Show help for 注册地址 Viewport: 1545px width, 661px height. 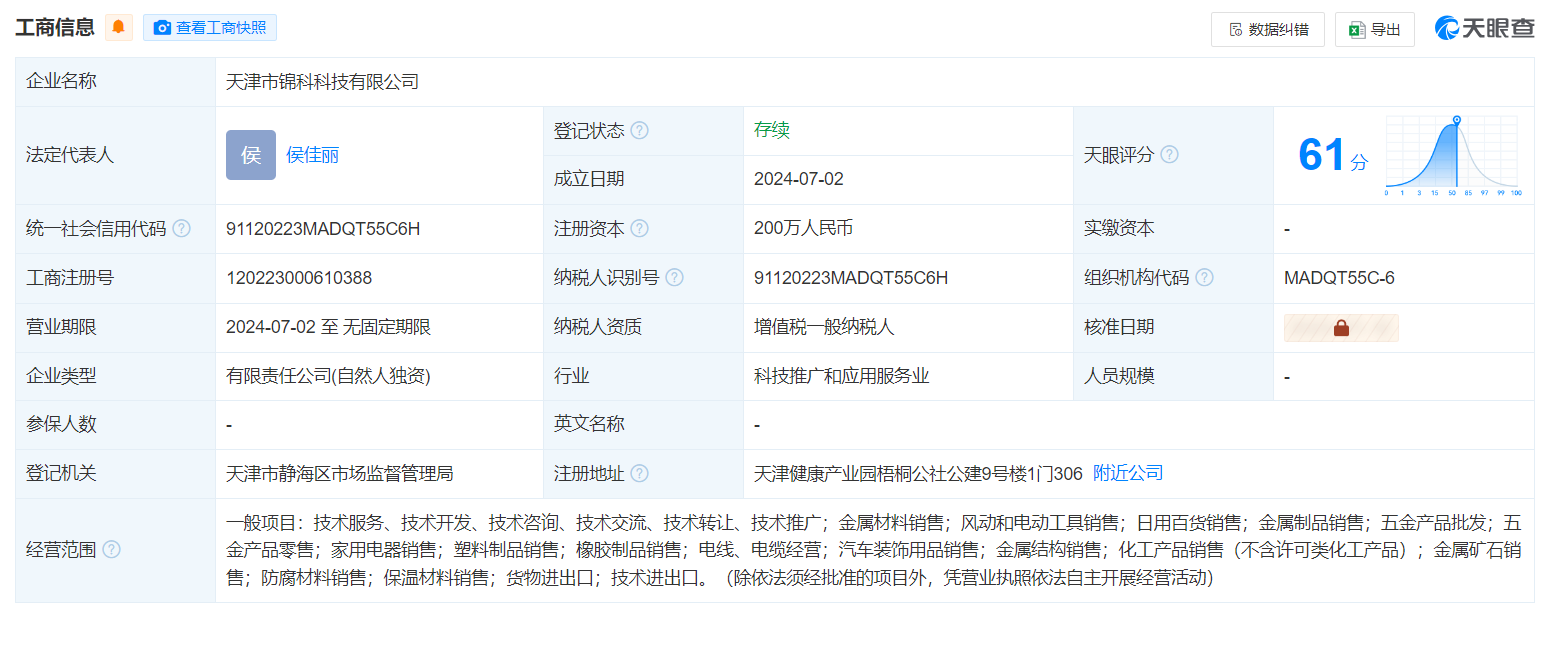click(639, 474)
